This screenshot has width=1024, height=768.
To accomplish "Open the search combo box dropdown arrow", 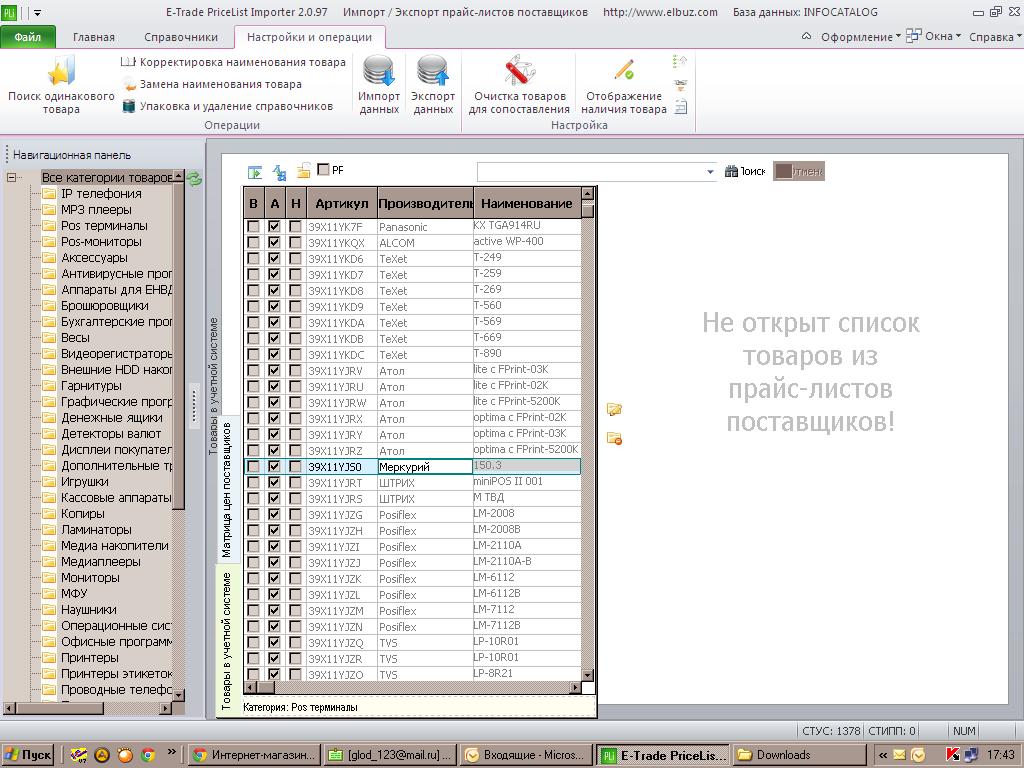I will pyautogui.click(x=711, y=172).
